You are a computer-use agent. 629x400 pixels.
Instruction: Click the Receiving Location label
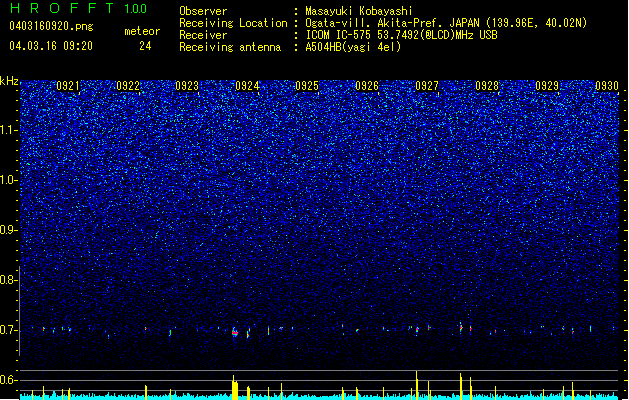tap(233, 23)
